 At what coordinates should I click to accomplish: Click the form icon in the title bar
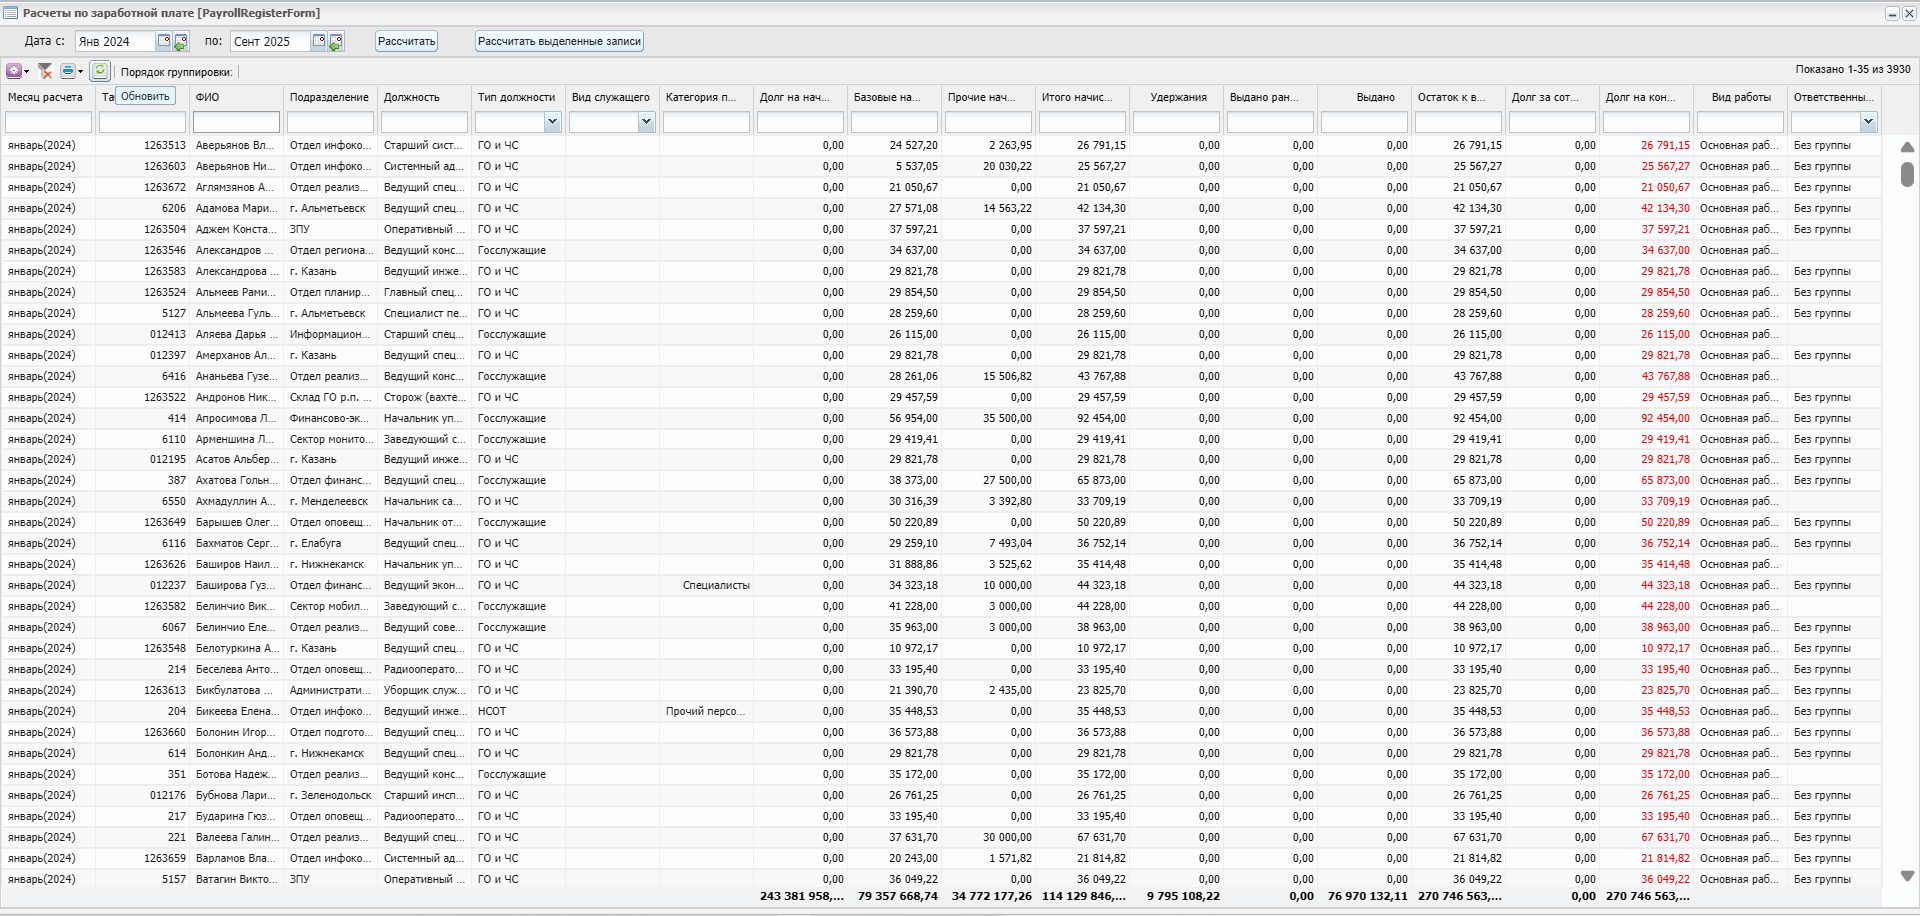click(11, 13)
